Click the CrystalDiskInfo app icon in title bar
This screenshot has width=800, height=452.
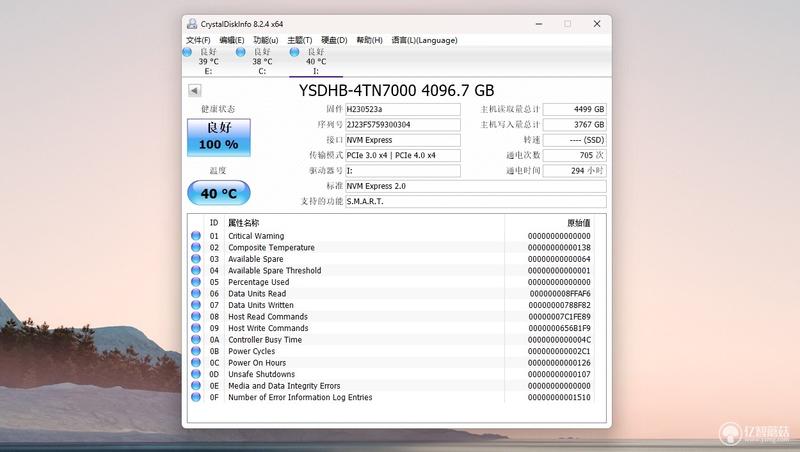(x=192, y=24)
